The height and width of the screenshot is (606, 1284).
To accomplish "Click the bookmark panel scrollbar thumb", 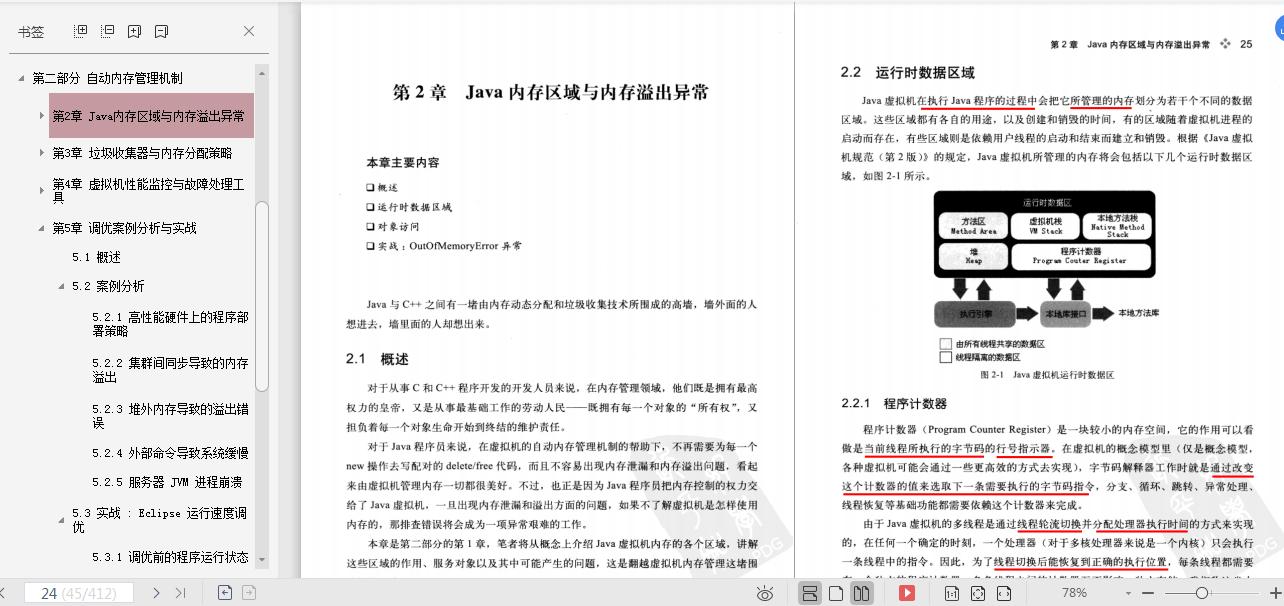I will click(262, 296).
